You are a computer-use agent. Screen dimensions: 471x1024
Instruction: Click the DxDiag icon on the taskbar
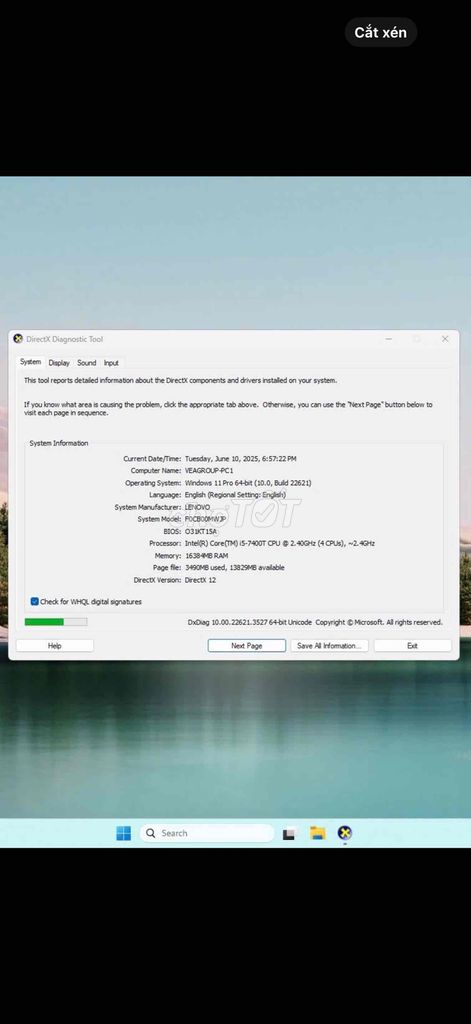click(345, 833)
